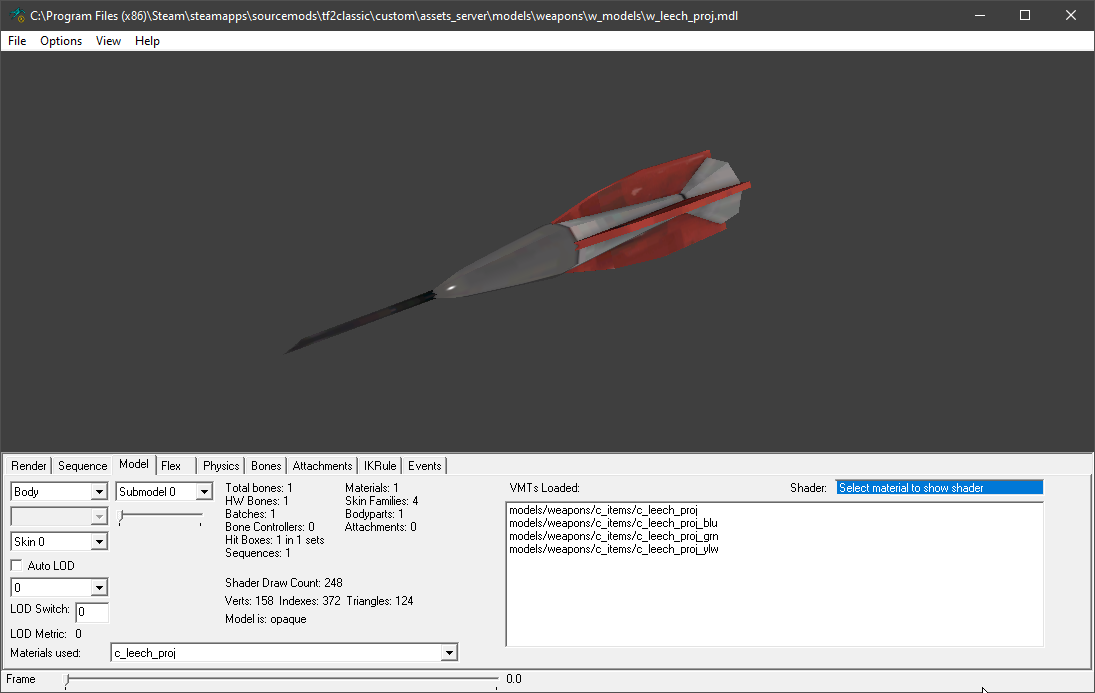
Task: Open the Bones tab
Action: coord(266,466)
